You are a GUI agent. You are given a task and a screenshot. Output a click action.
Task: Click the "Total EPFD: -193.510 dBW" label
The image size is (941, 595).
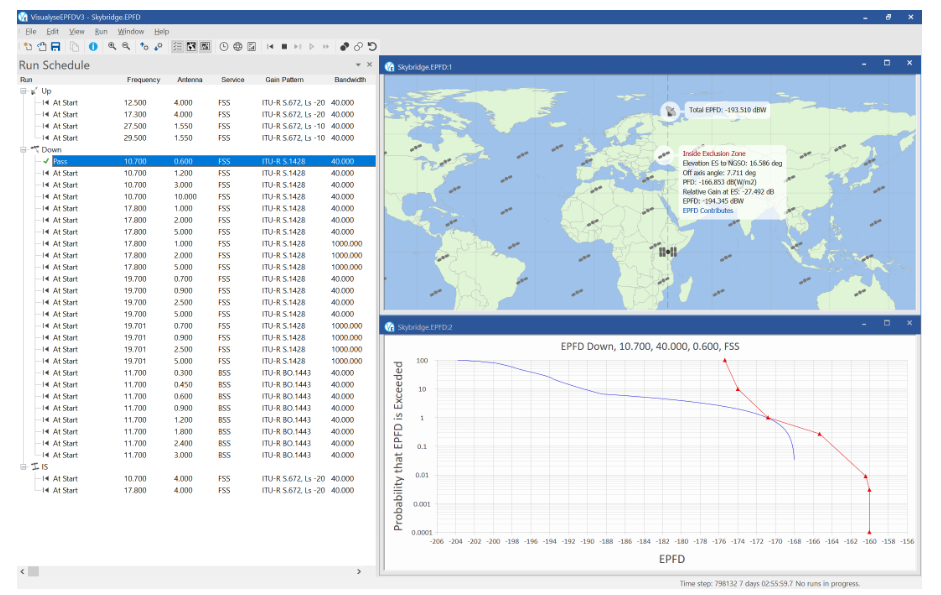point(727,110)
